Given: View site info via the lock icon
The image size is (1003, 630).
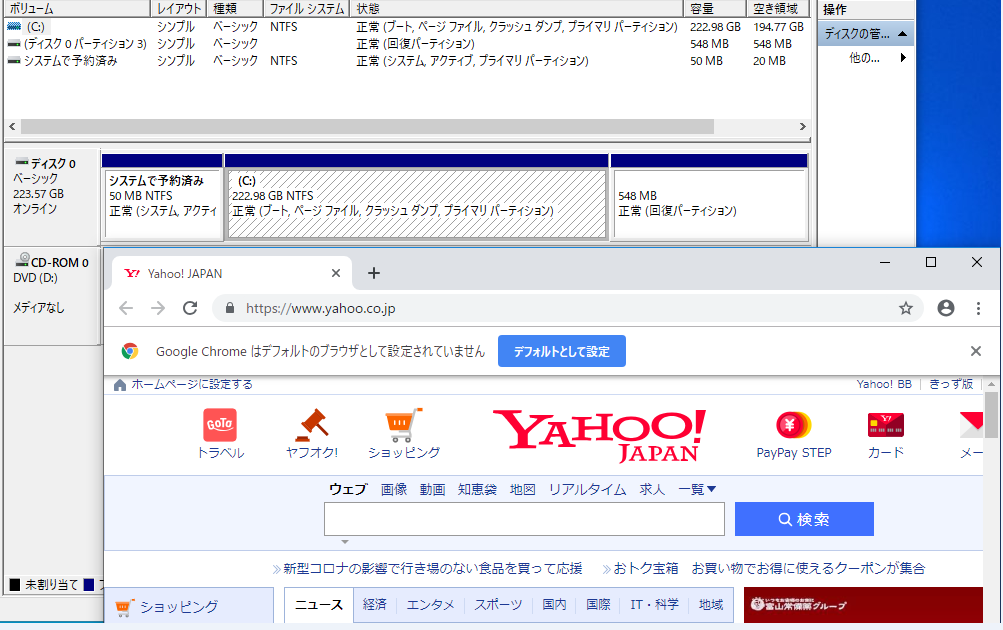Looking at the screenshot, I should tap(230, 308).
